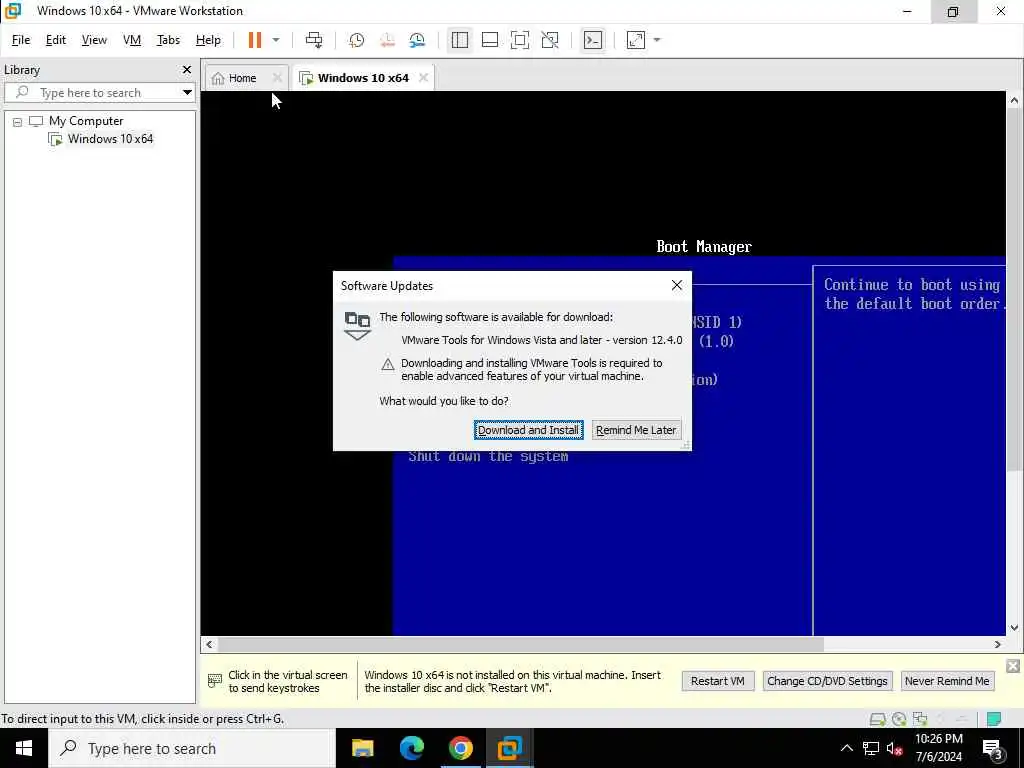Click the horizontal scrollbar of VM view
1024x768 pixels.
coord(520,644)
